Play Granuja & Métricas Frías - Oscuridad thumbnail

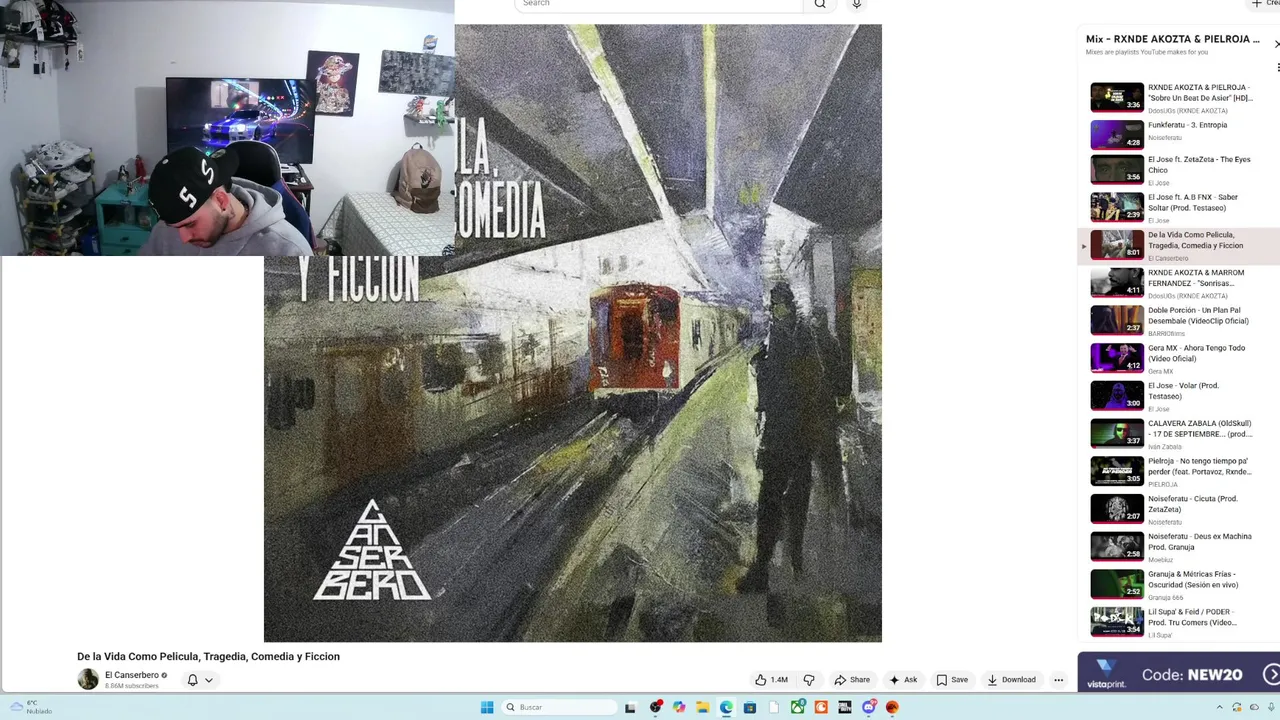1117,584
